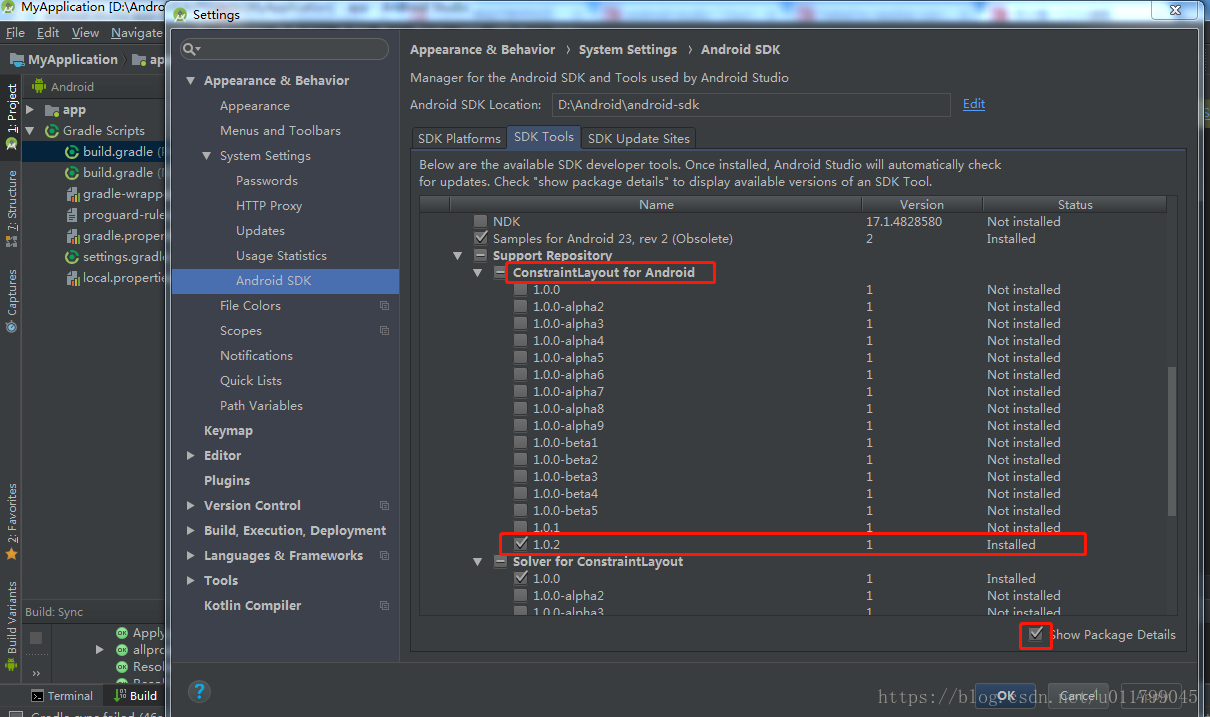Click the Android robot icon in project view header
The height and width of the screenshot is (717, 1210).
(41, 87)
